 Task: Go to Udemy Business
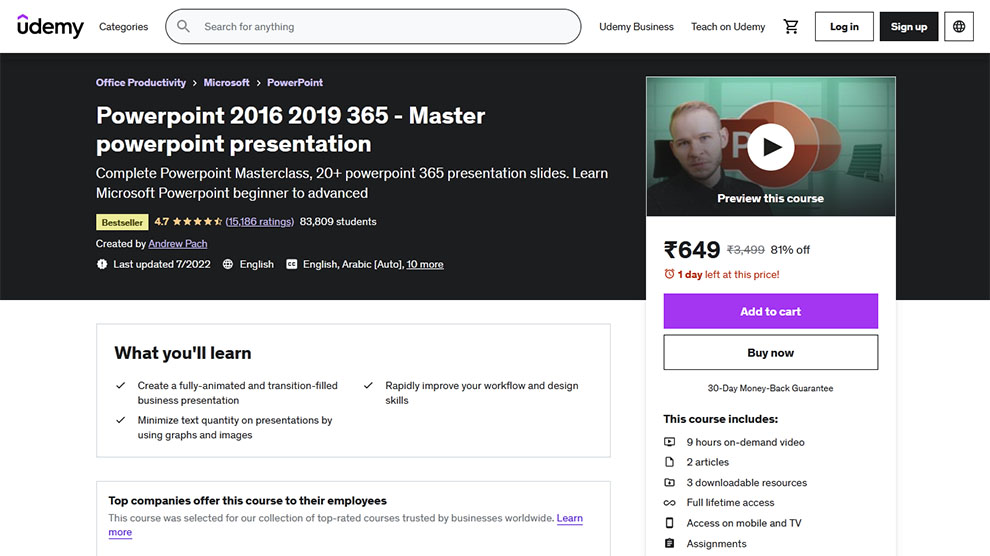tap(636, 27)
